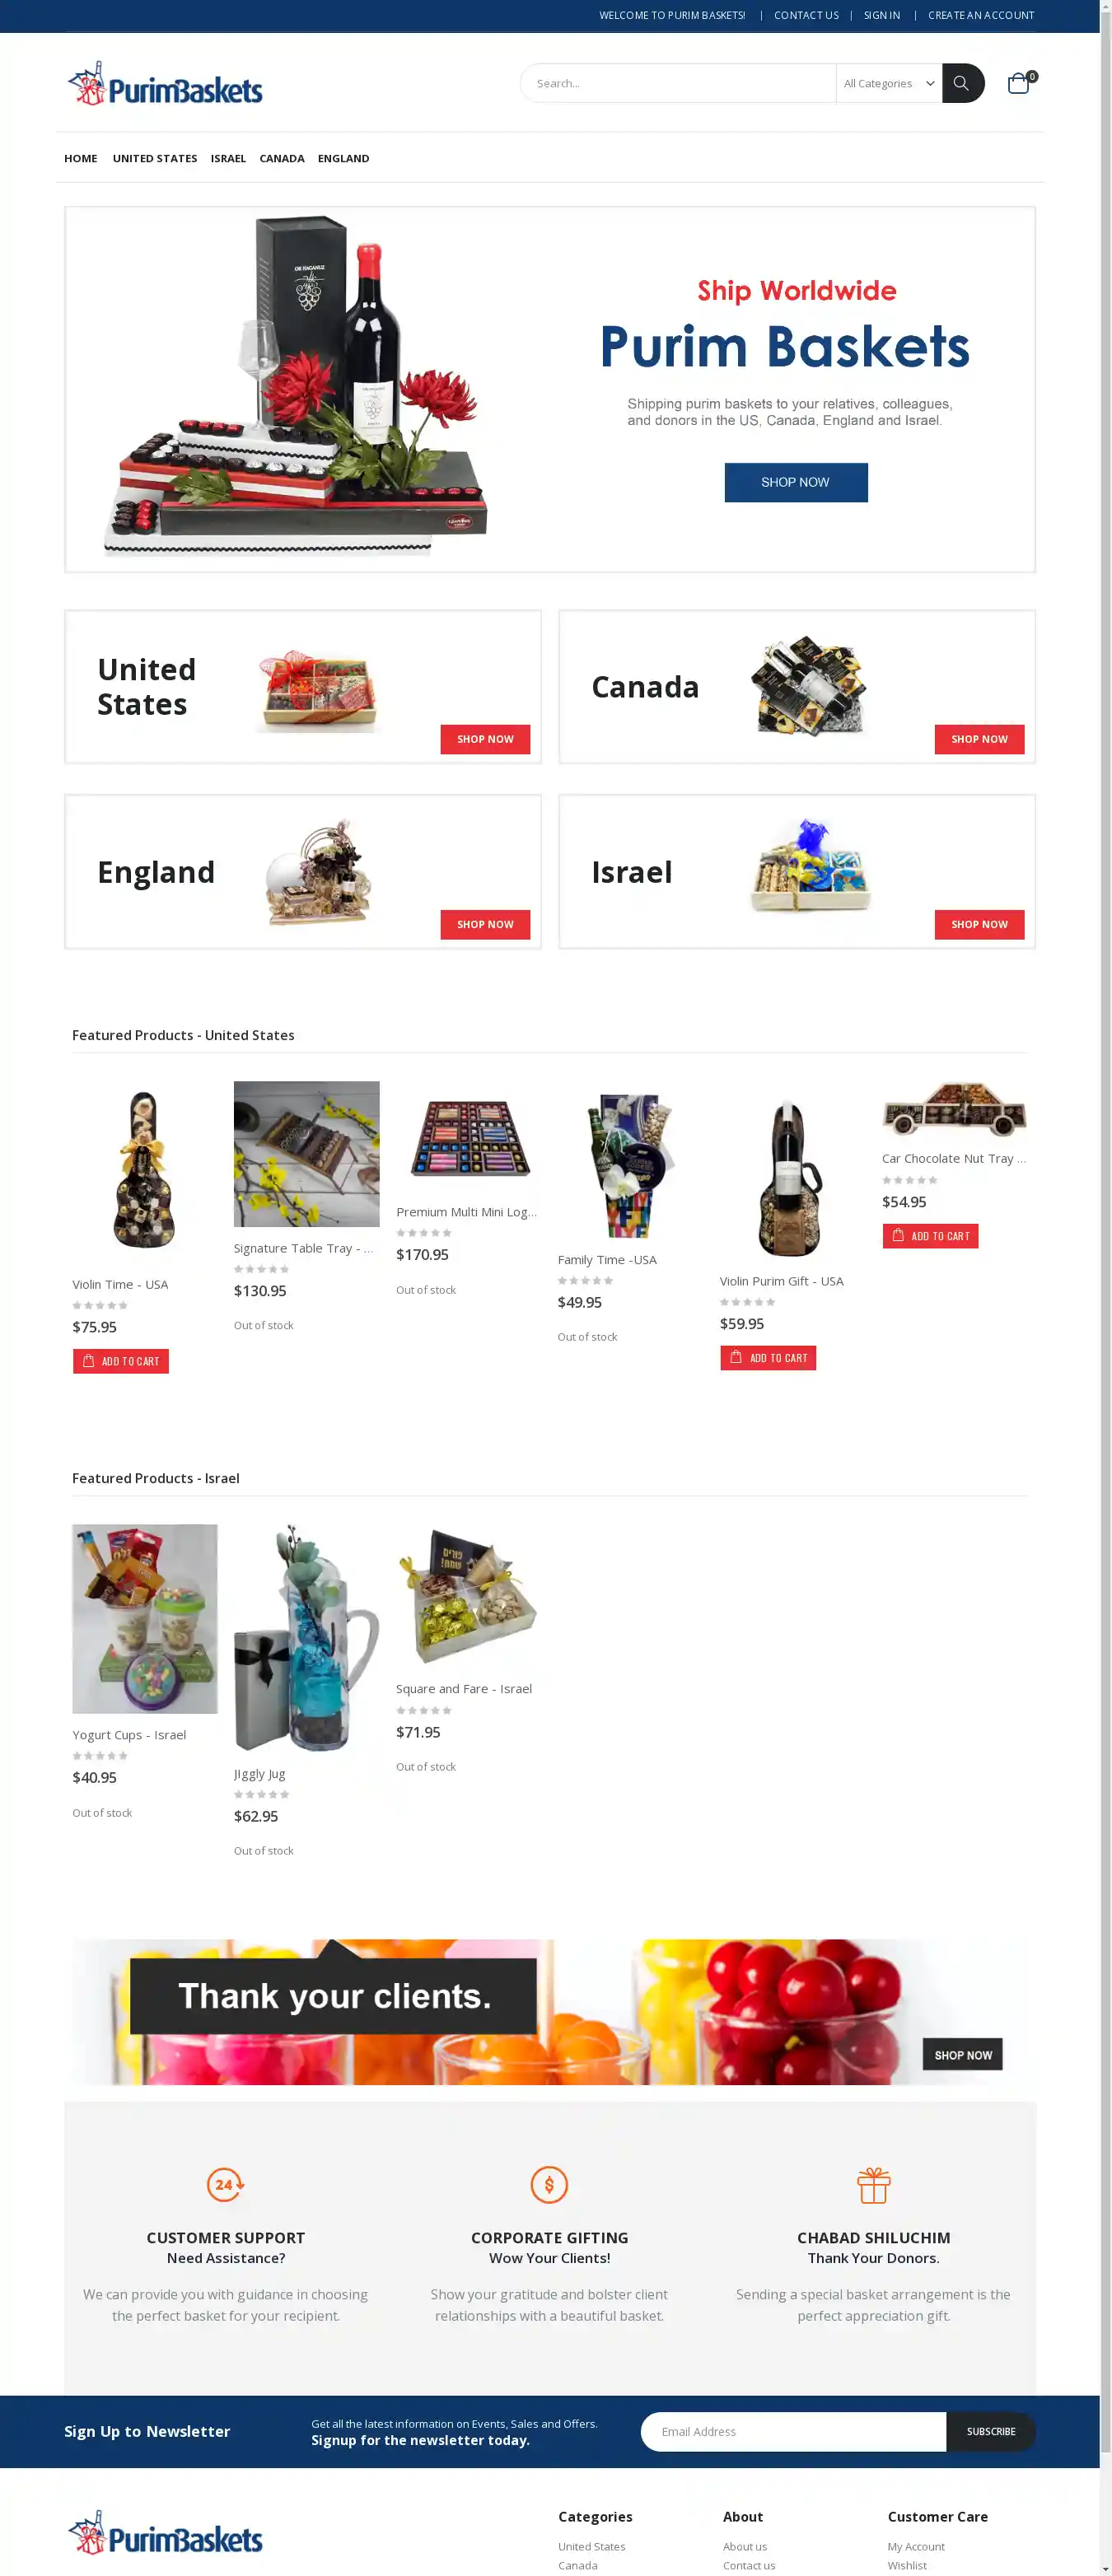Click the gift box Chabad Shiluchim icon
The height and width of the screenshot is (2576, 1112).
coord(873,2185)
